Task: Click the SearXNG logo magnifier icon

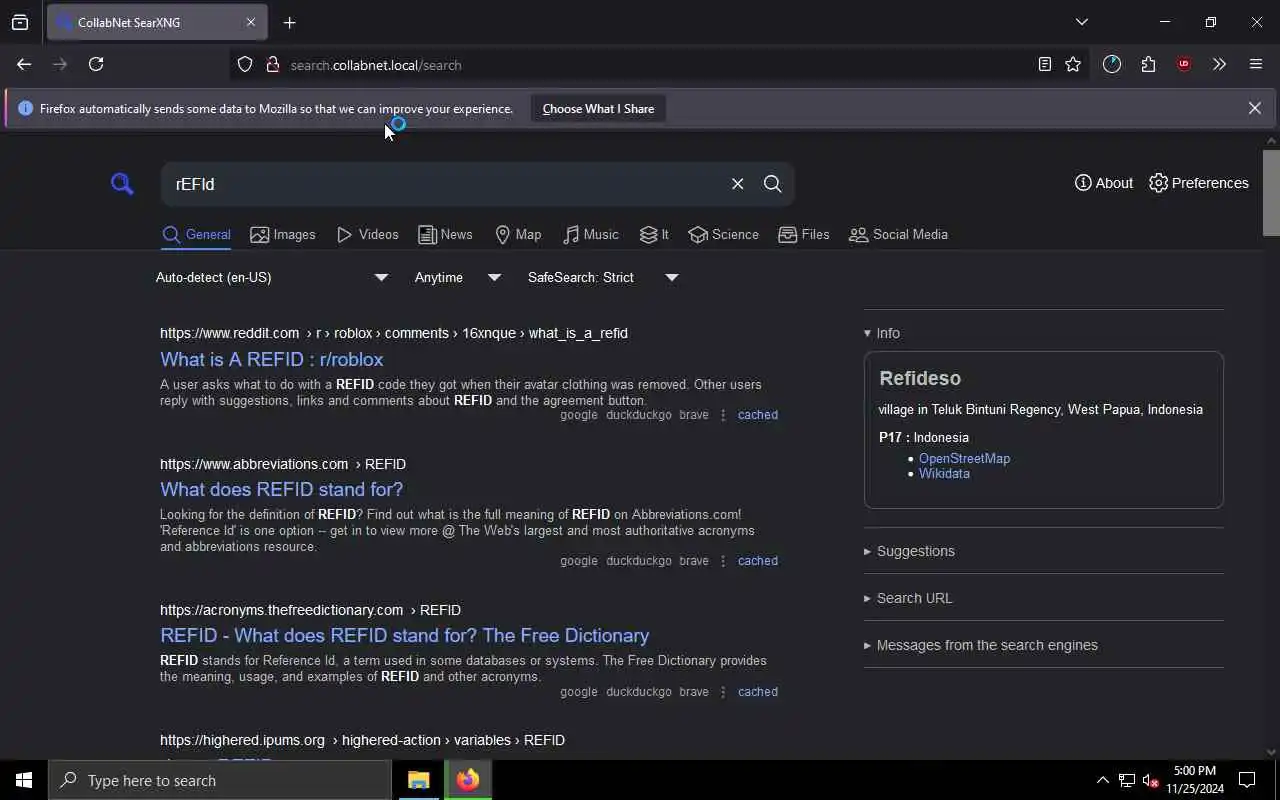Action: [122, 184]
